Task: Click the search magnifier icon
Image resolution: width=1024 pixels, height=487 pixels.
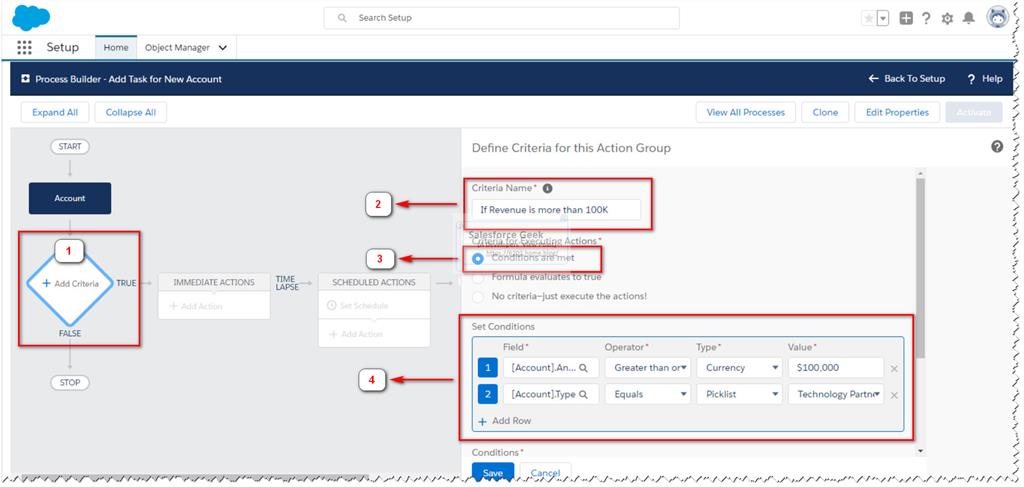Action: point(342,18)
